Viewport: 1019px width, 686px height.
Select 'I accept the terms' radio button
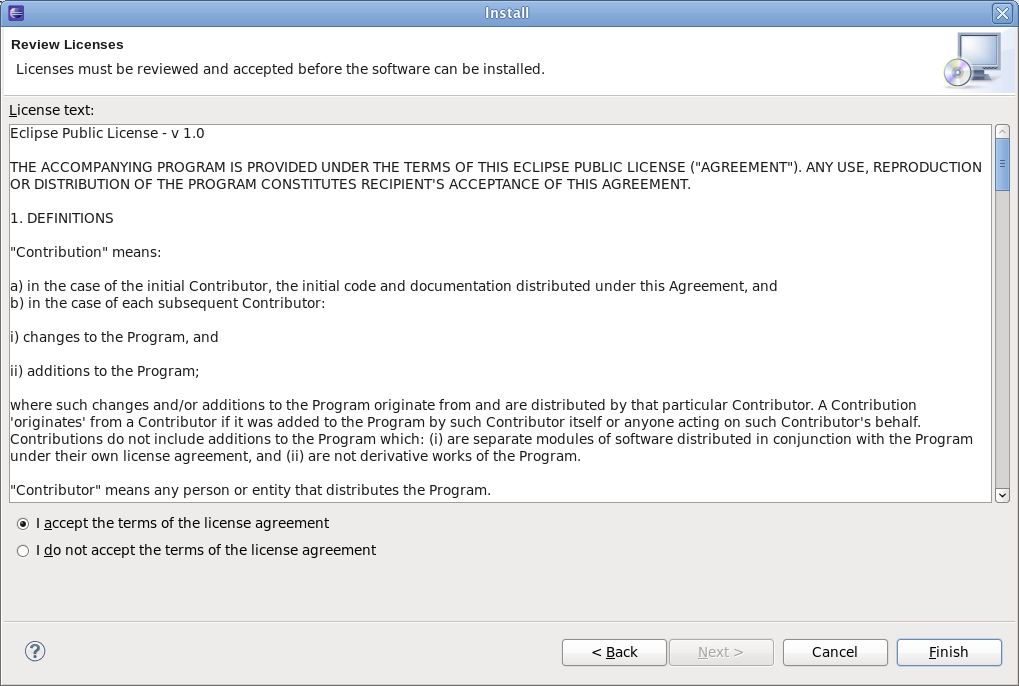tap(23, 524)
